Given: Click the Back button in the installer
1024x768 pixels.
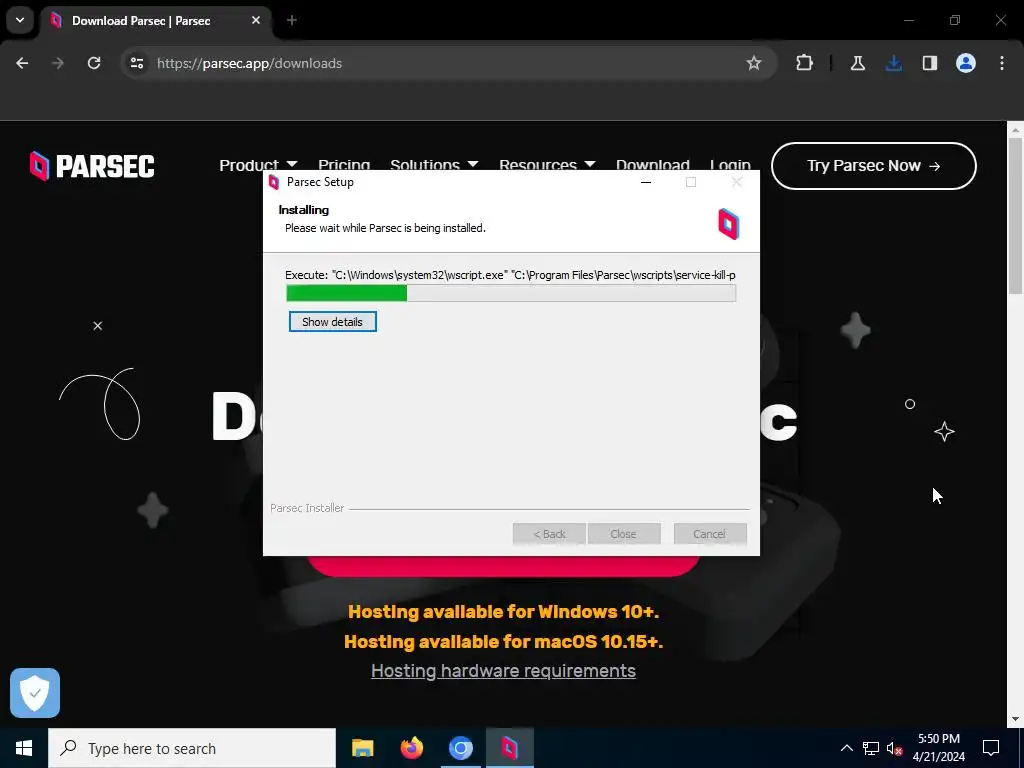Looking at the screenshot, I should 549,534.
